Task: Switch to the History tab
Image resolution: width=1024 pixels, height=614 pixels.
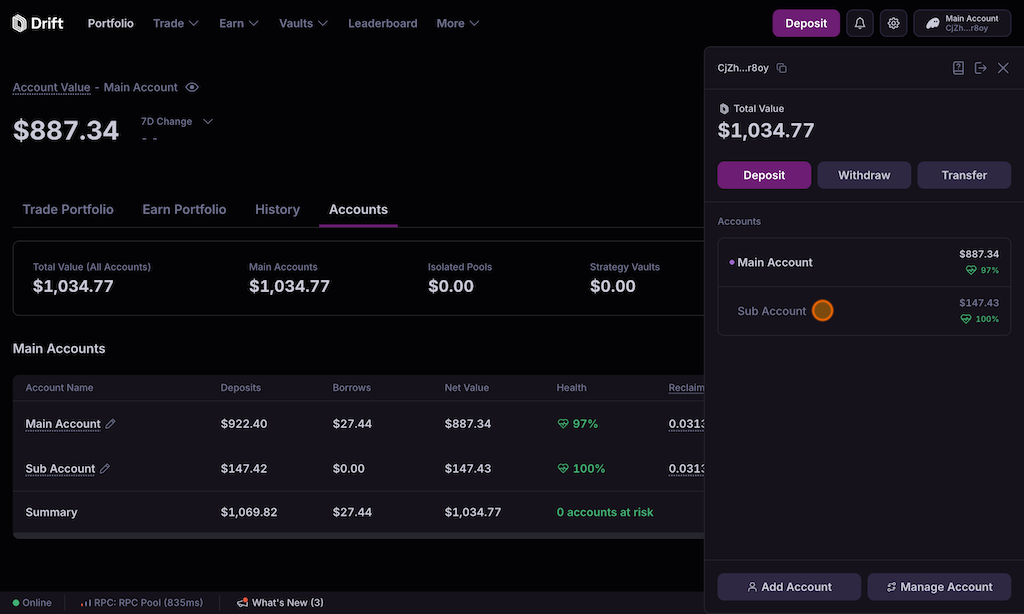Action: tap(277, 210)
